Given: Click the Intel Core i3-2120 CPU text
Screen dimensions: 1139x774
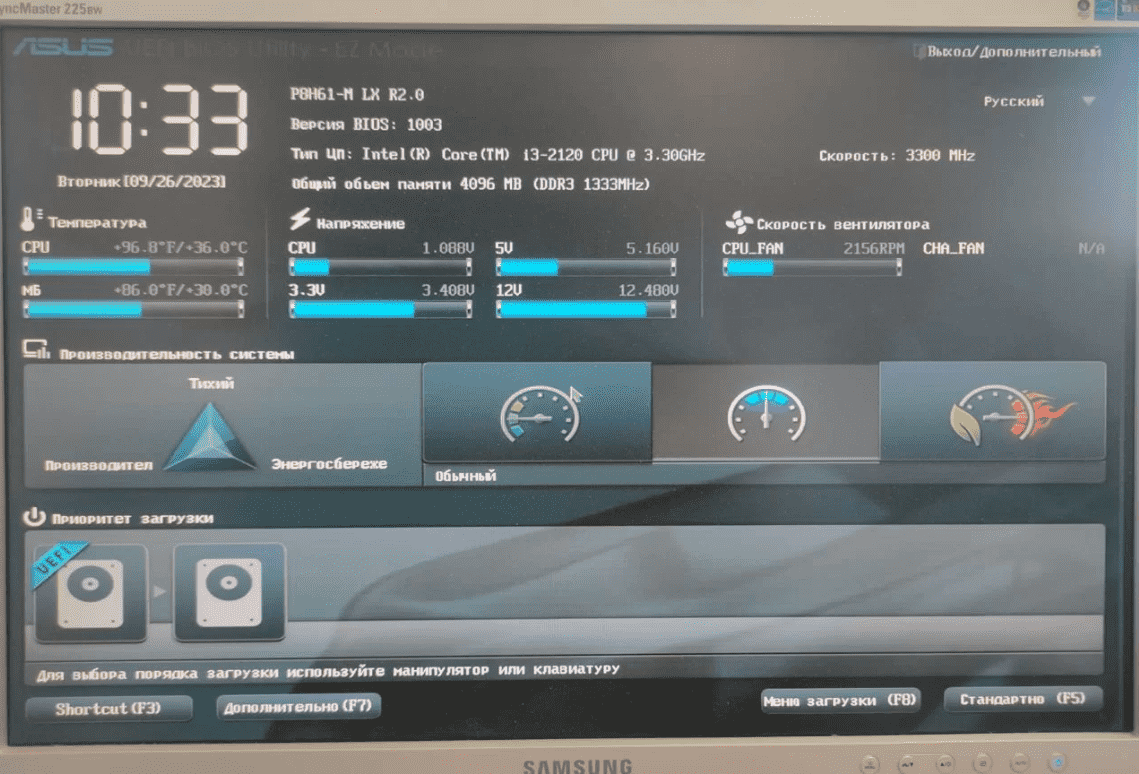Looking at the screenshot, I should tap(498, 155).
